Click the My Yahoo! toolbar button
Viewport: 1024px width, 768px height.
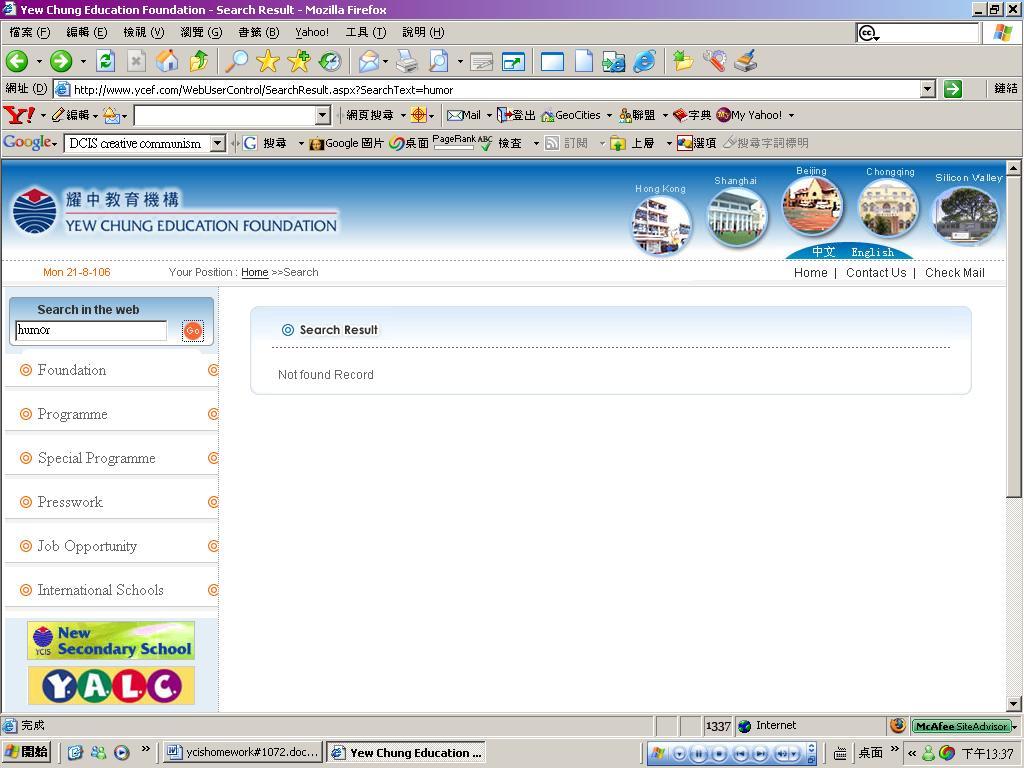pos(749,115)
